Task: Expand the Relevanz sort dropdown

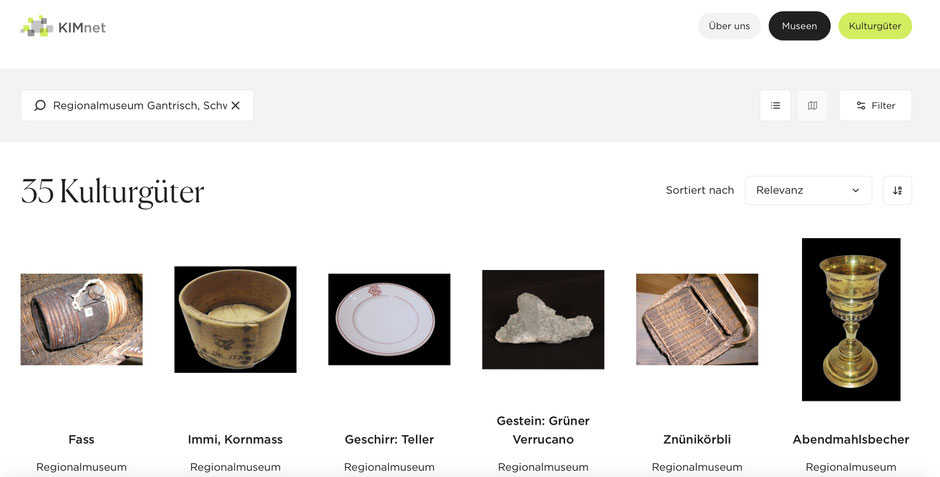Action: click(808, 191)
